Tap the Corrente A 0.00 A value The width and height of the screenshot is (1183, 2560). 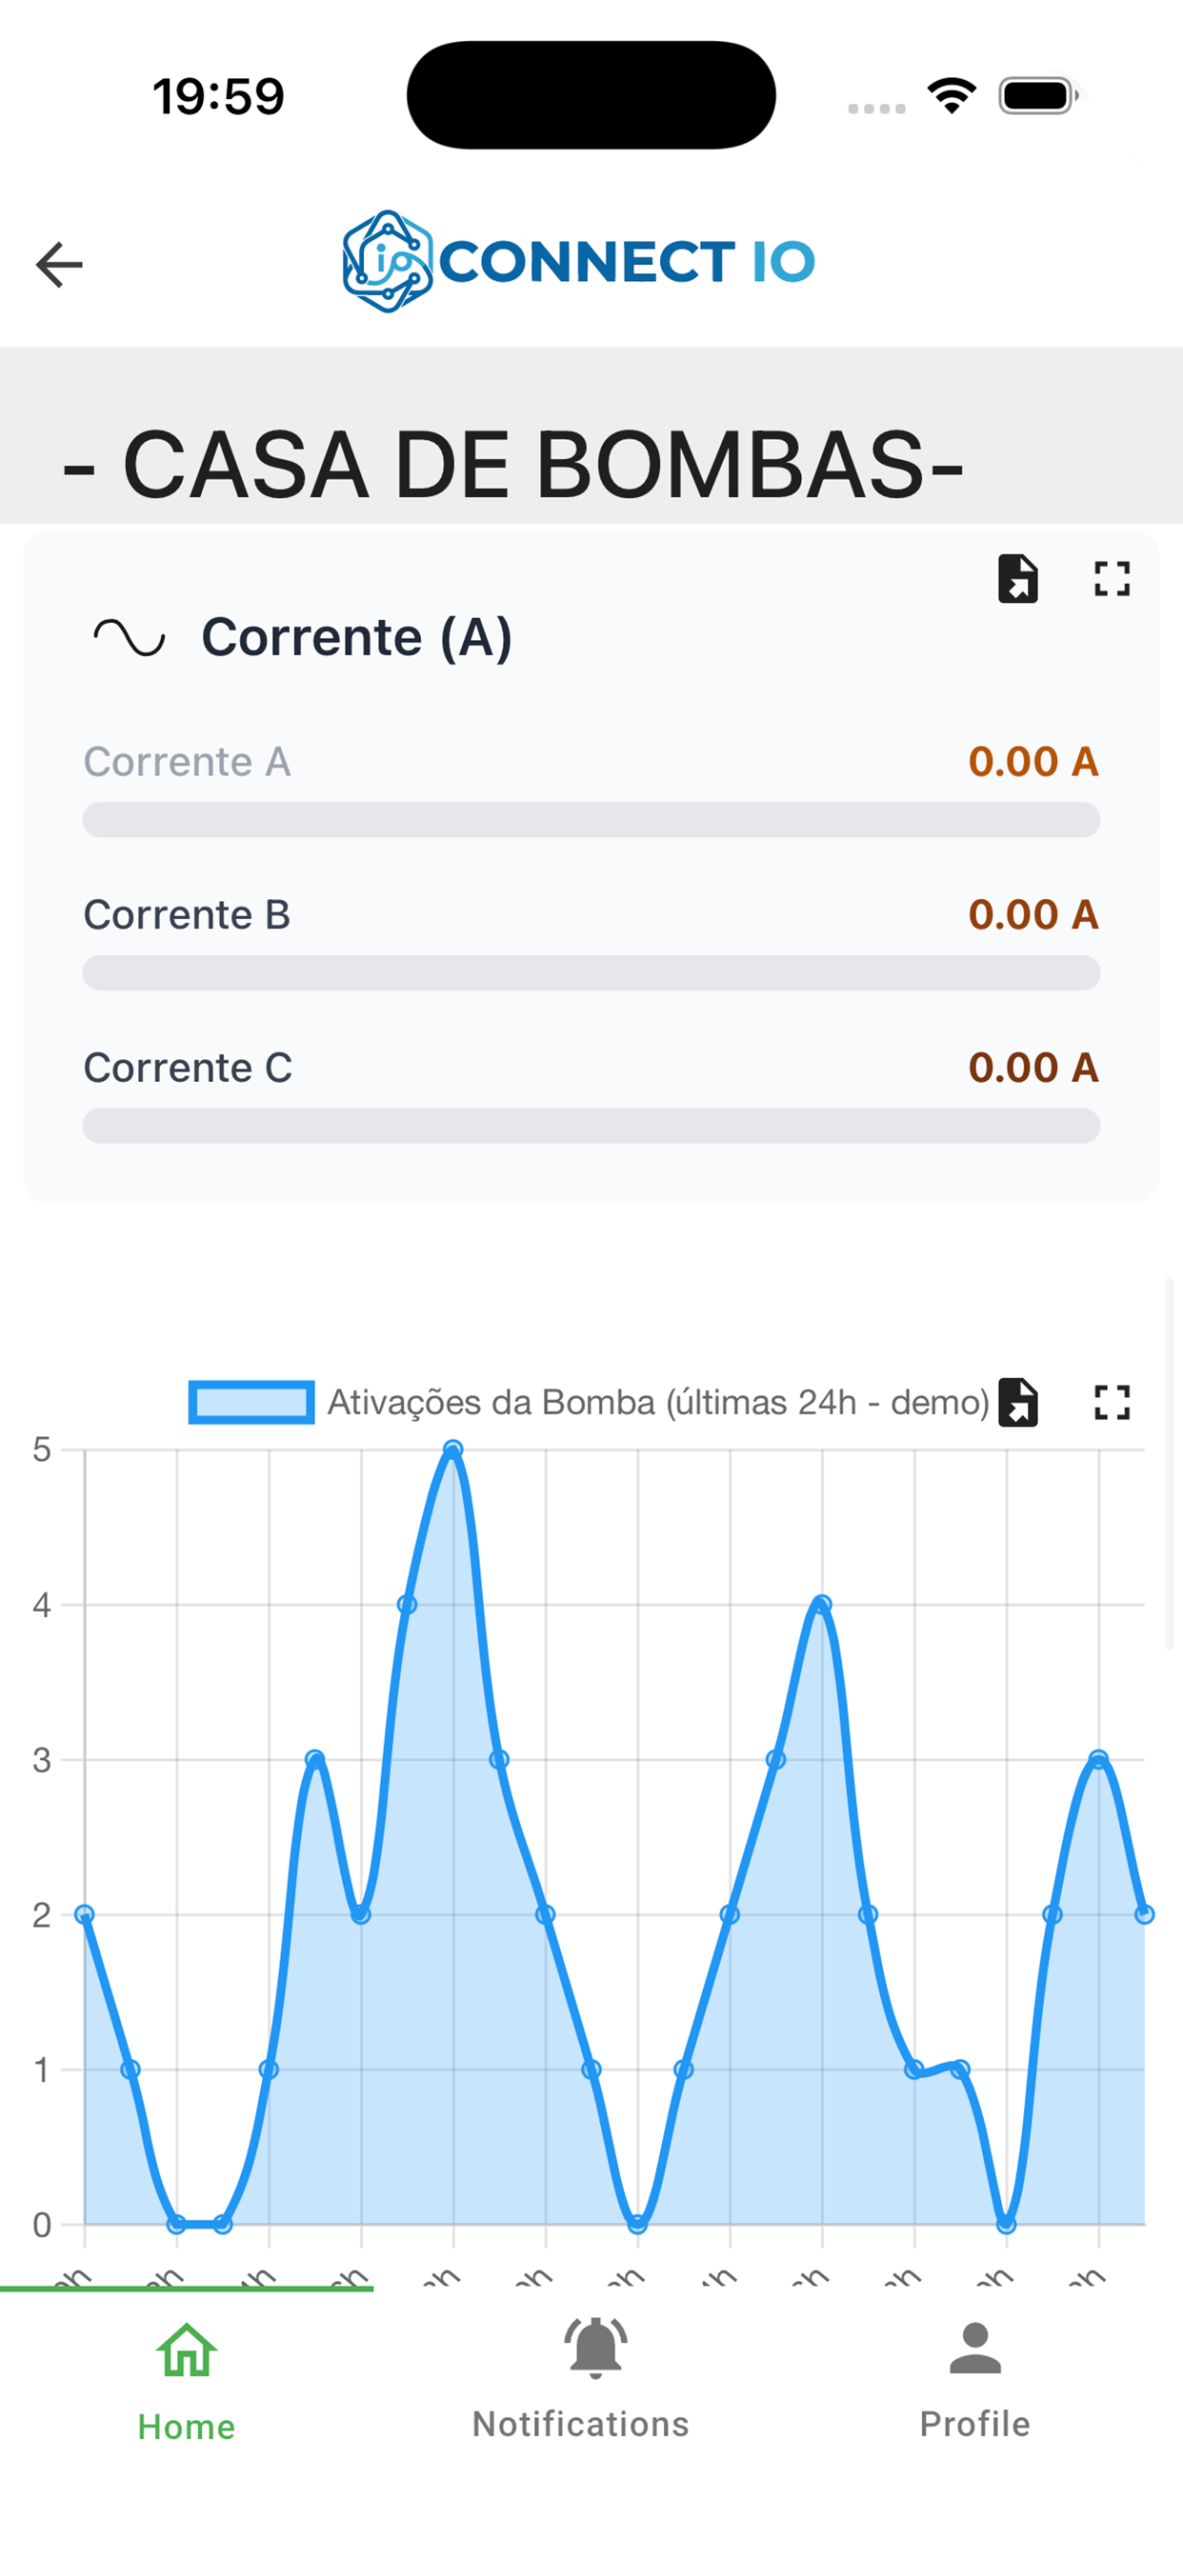[1033, 762]
